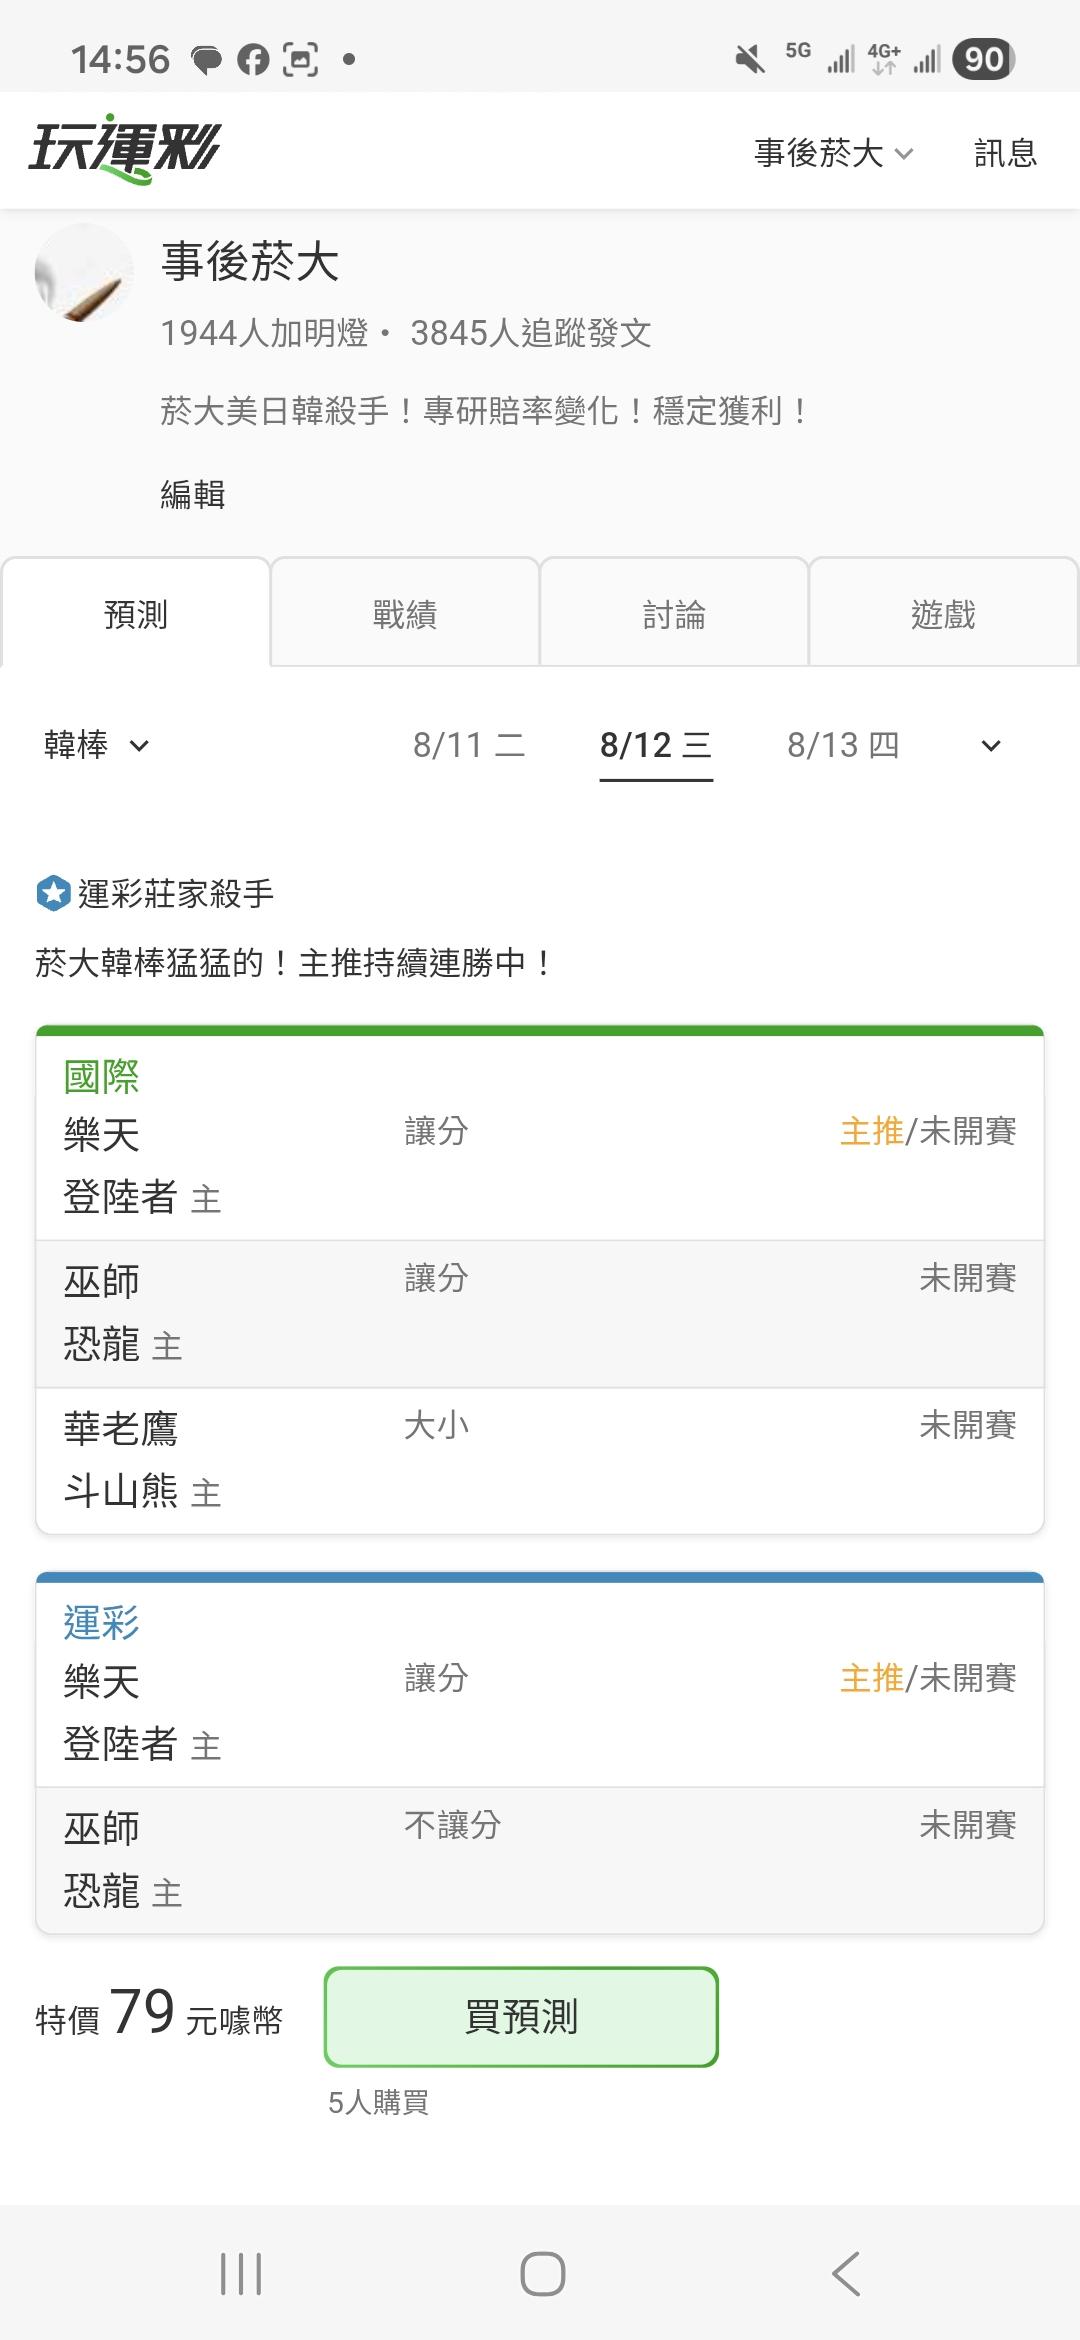The height and width of the screenshot is (2340, 1080).
Task: Tap the battery 90 indicator
Action: pyautogui.click(x=983, y=60)
